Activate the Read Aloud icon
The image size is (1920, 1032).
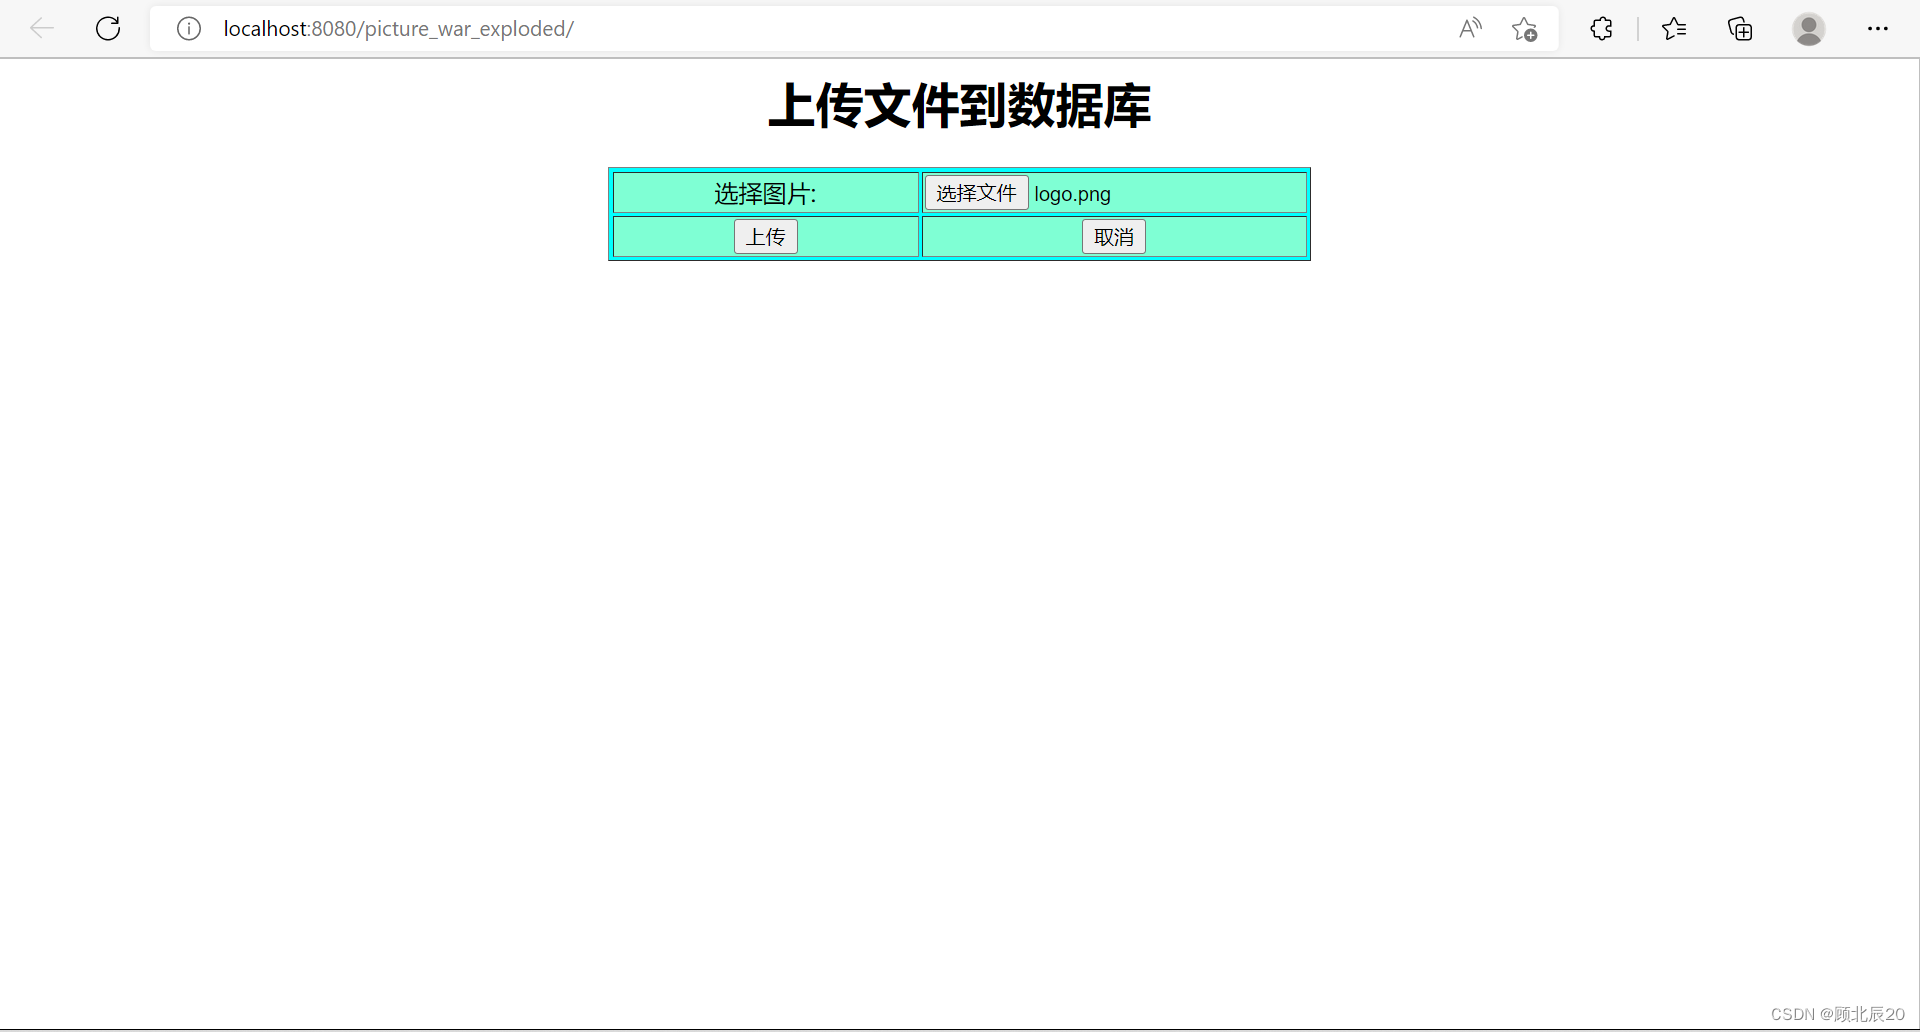coord(1470,28)
